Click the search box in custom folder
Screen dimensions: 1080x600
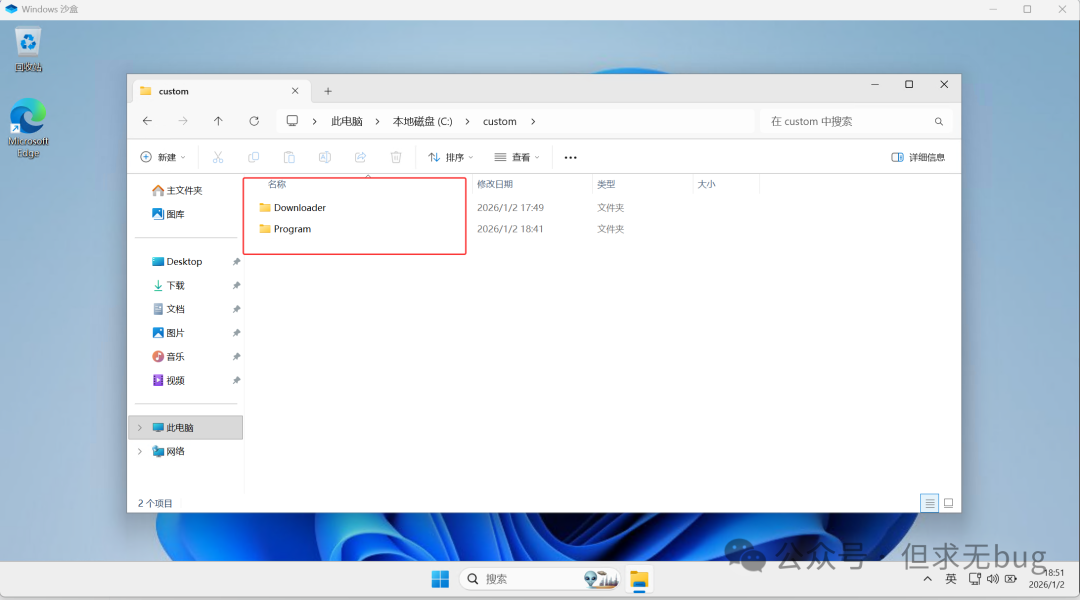[850, 121]
